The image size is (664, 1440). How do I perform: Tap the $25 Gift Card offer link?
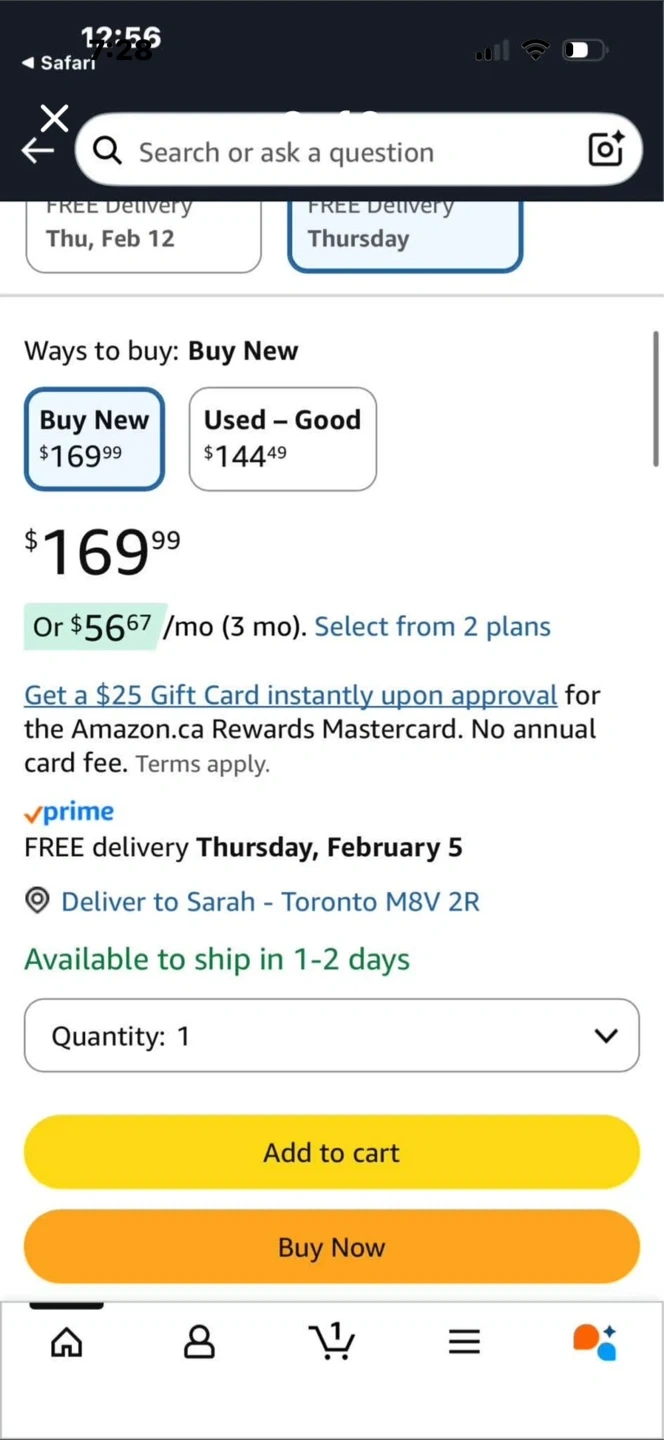(x=290, y=695)
